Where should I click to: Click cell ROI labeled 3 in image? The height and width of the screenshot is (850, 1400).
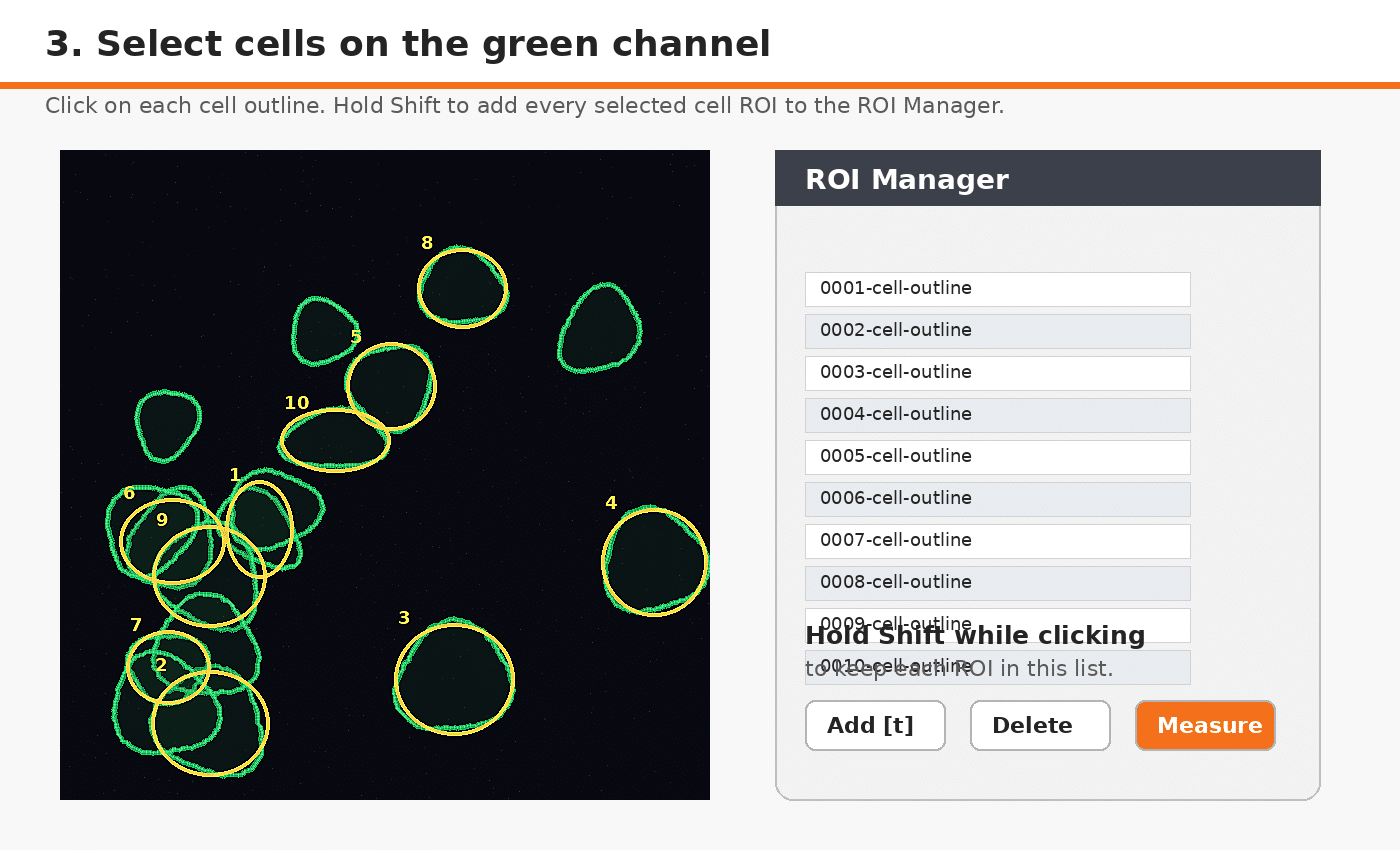coord(454,679)
